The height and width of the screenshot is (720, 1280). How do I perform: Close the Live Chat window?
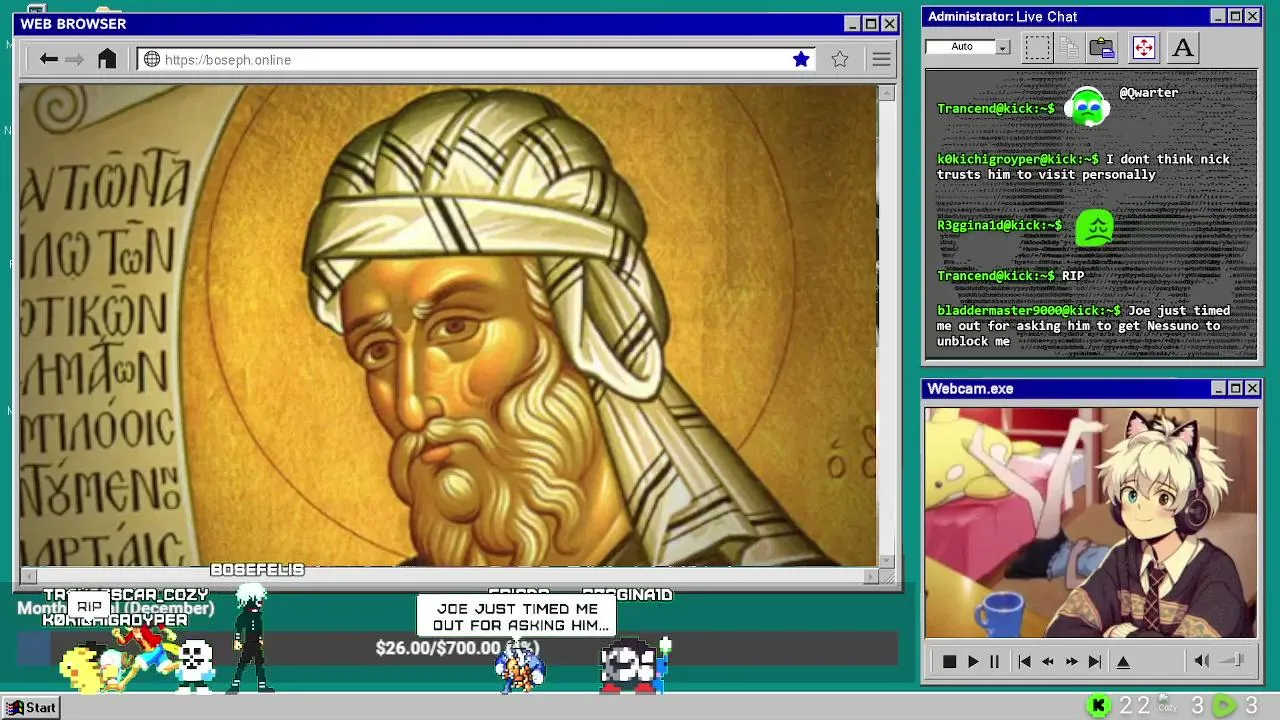[x=1252, y=16]
